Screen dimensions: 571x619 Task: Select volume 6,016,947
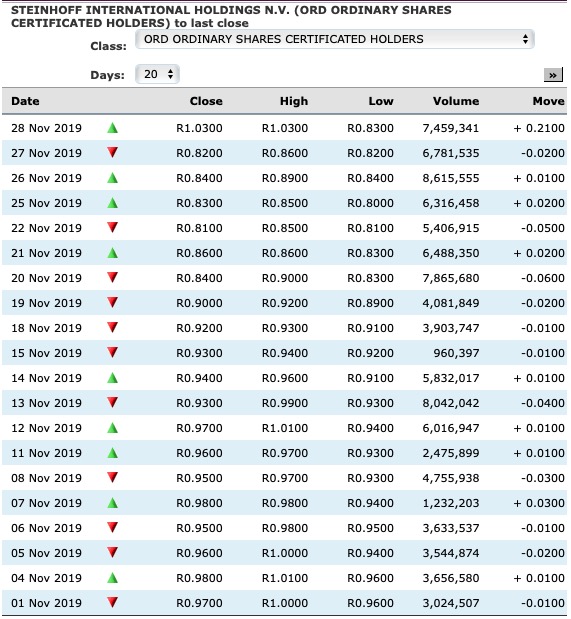tap(451, 428)
